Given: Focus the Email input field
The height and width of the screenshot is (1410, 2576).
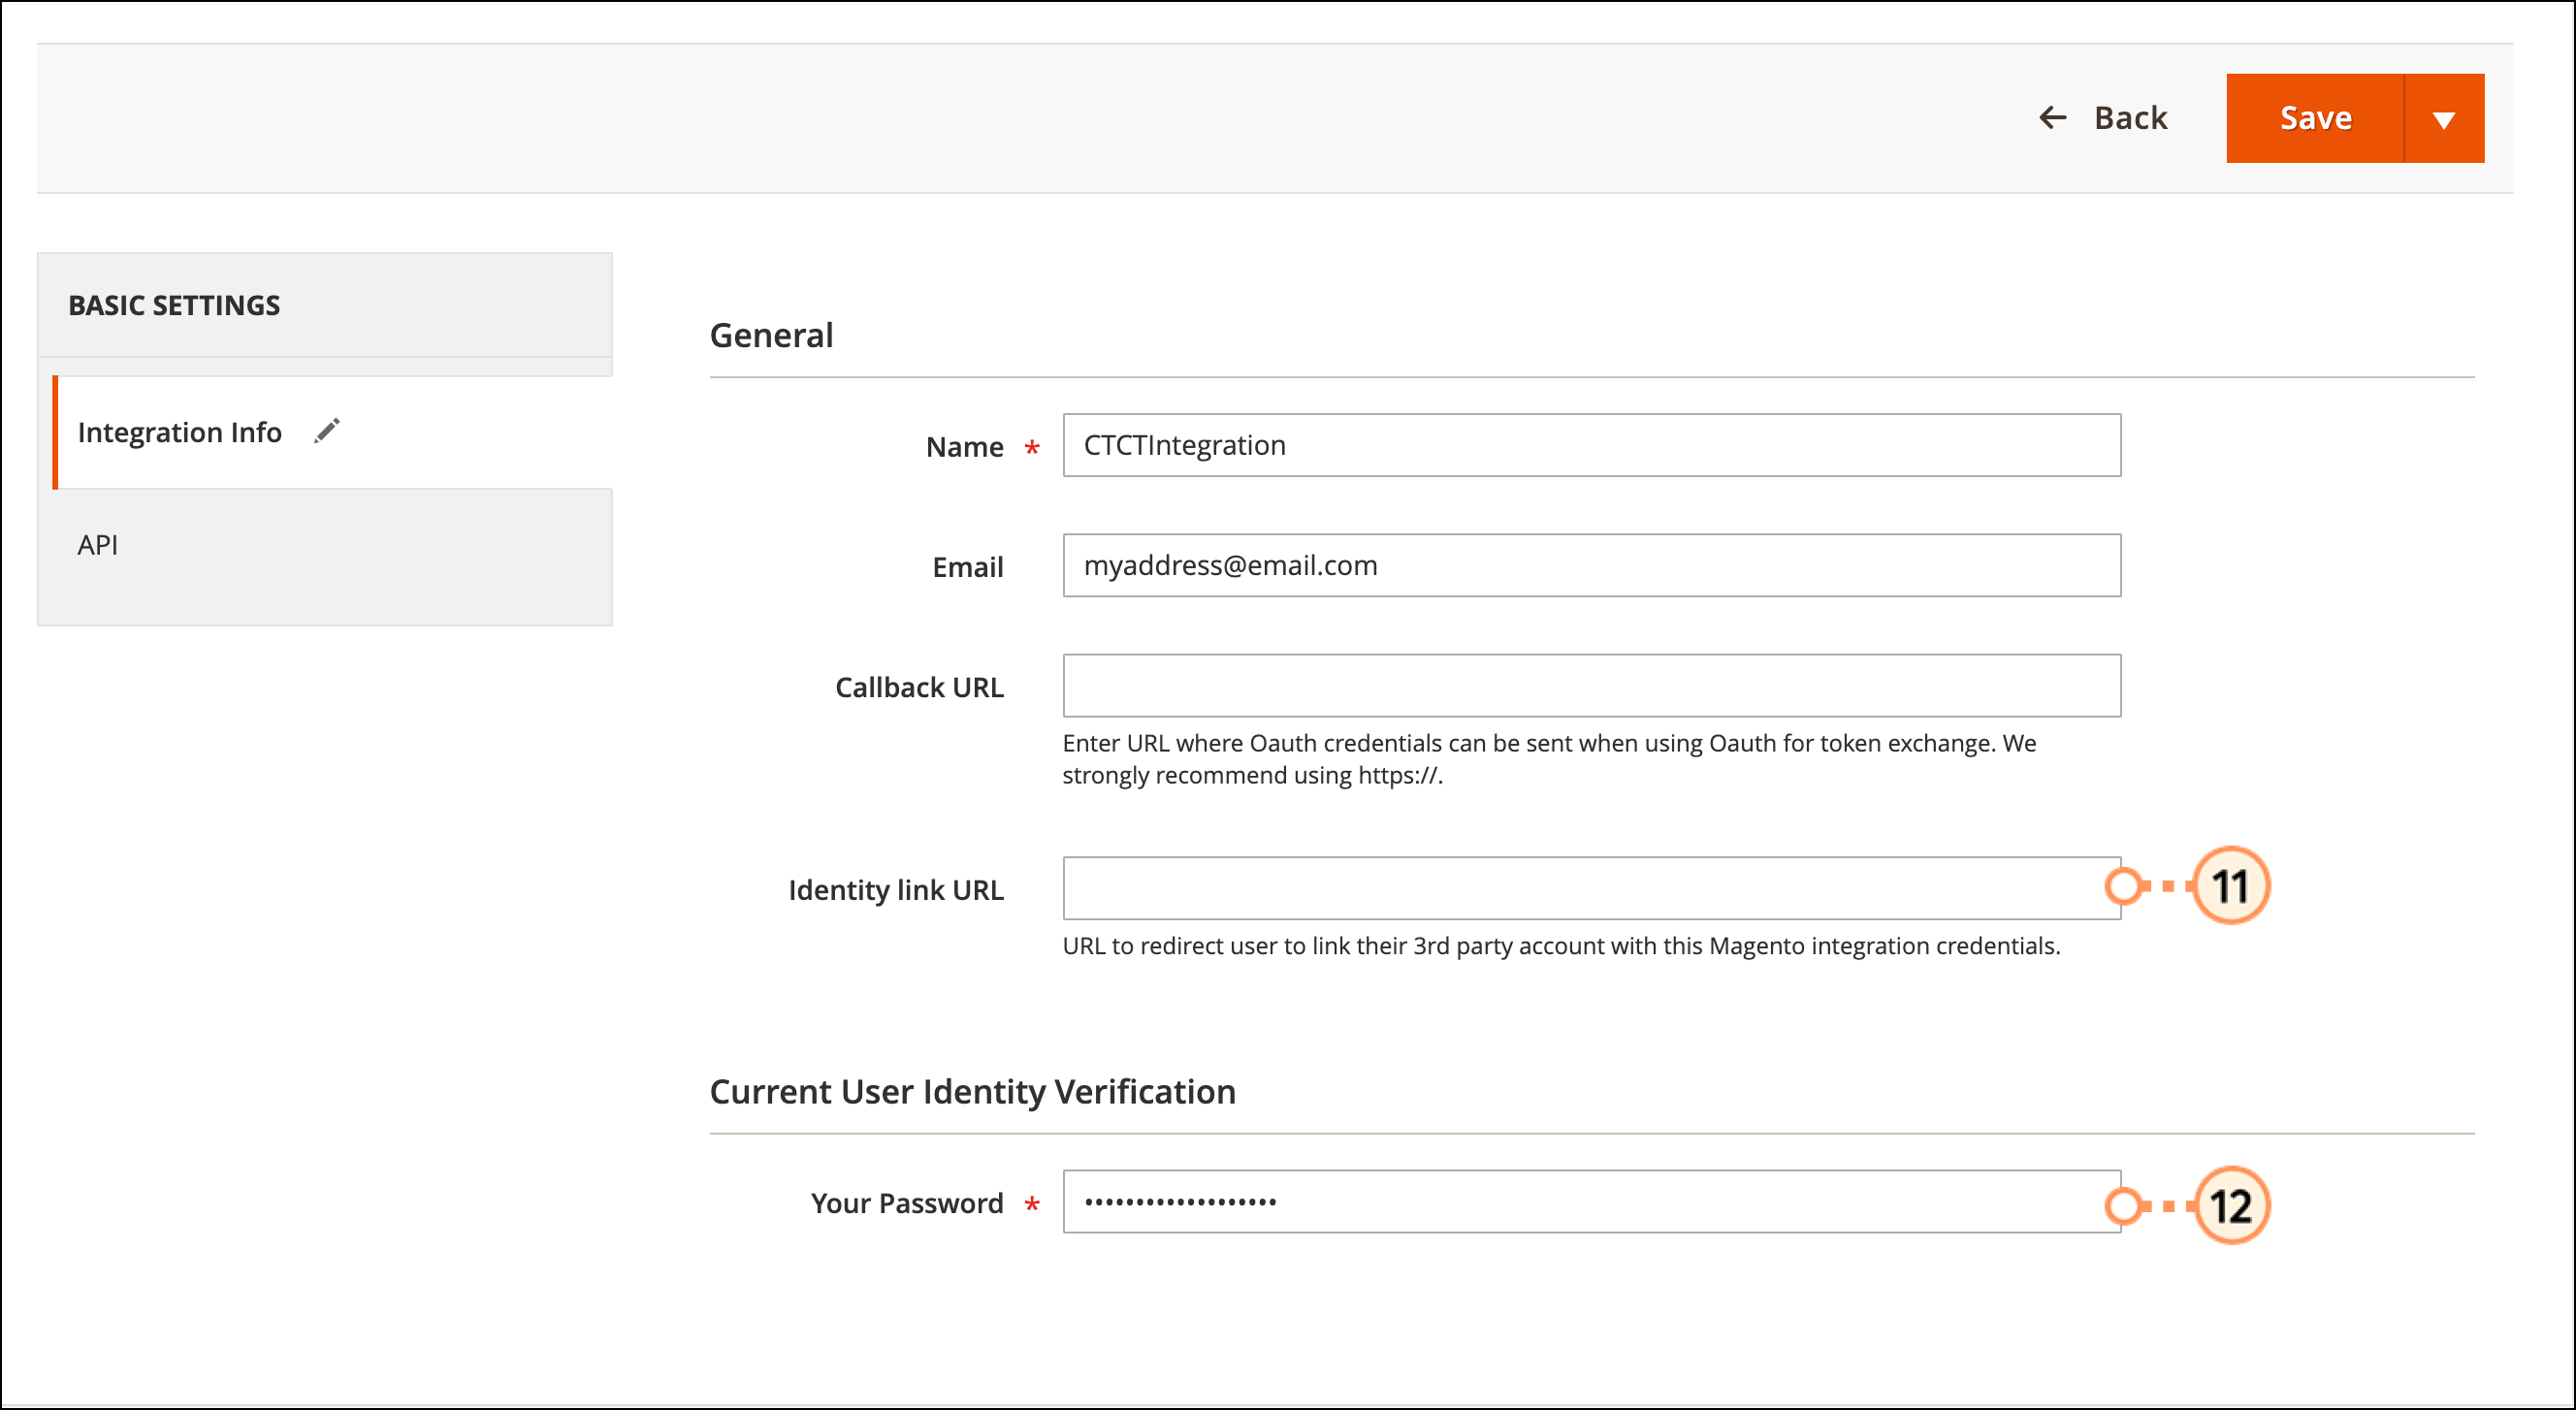Looking at the screenshot, I should pos(1591,565).
